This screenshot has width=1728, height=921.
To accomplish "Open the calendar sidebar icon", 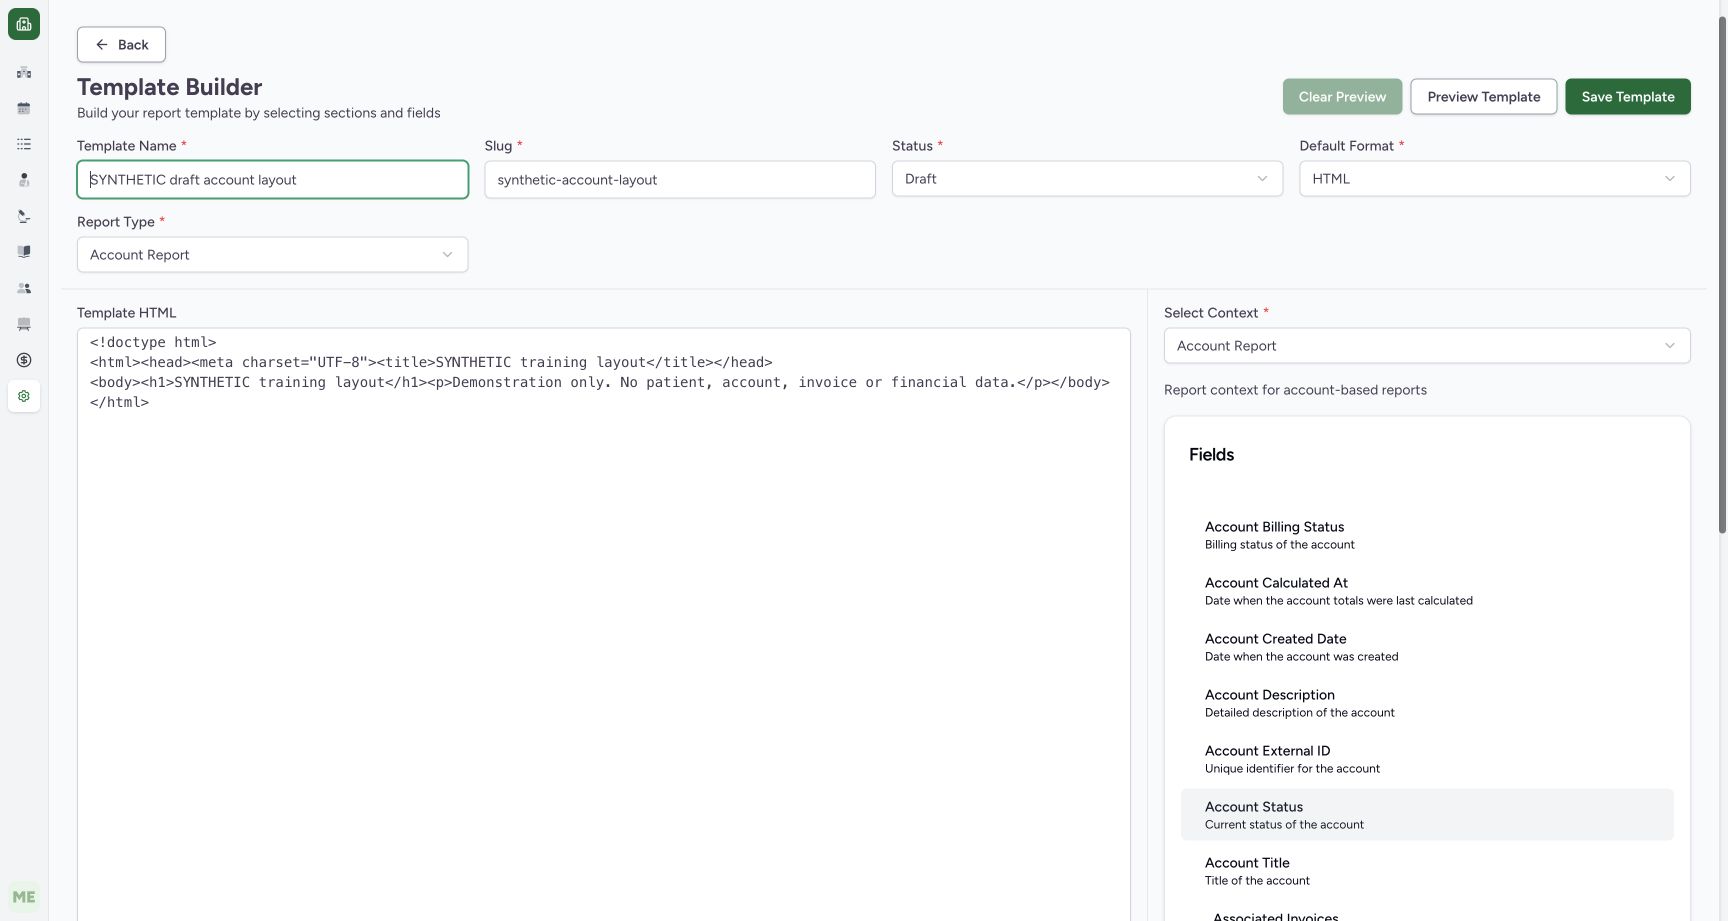I will click(24, 108).
